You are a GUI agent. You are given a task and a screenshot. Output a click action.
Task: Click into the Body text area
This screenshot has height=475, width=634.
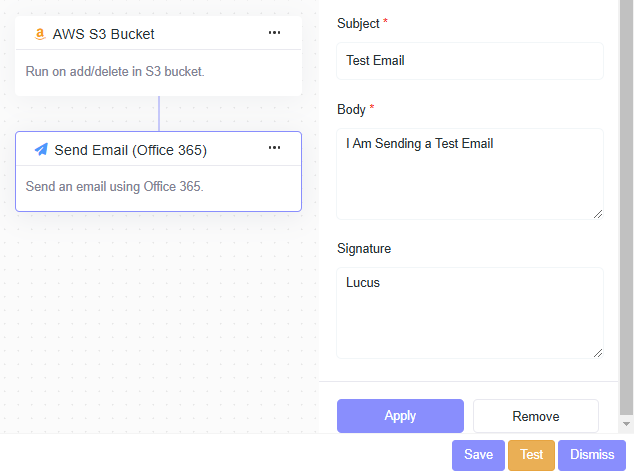click(x=469, y=173)
